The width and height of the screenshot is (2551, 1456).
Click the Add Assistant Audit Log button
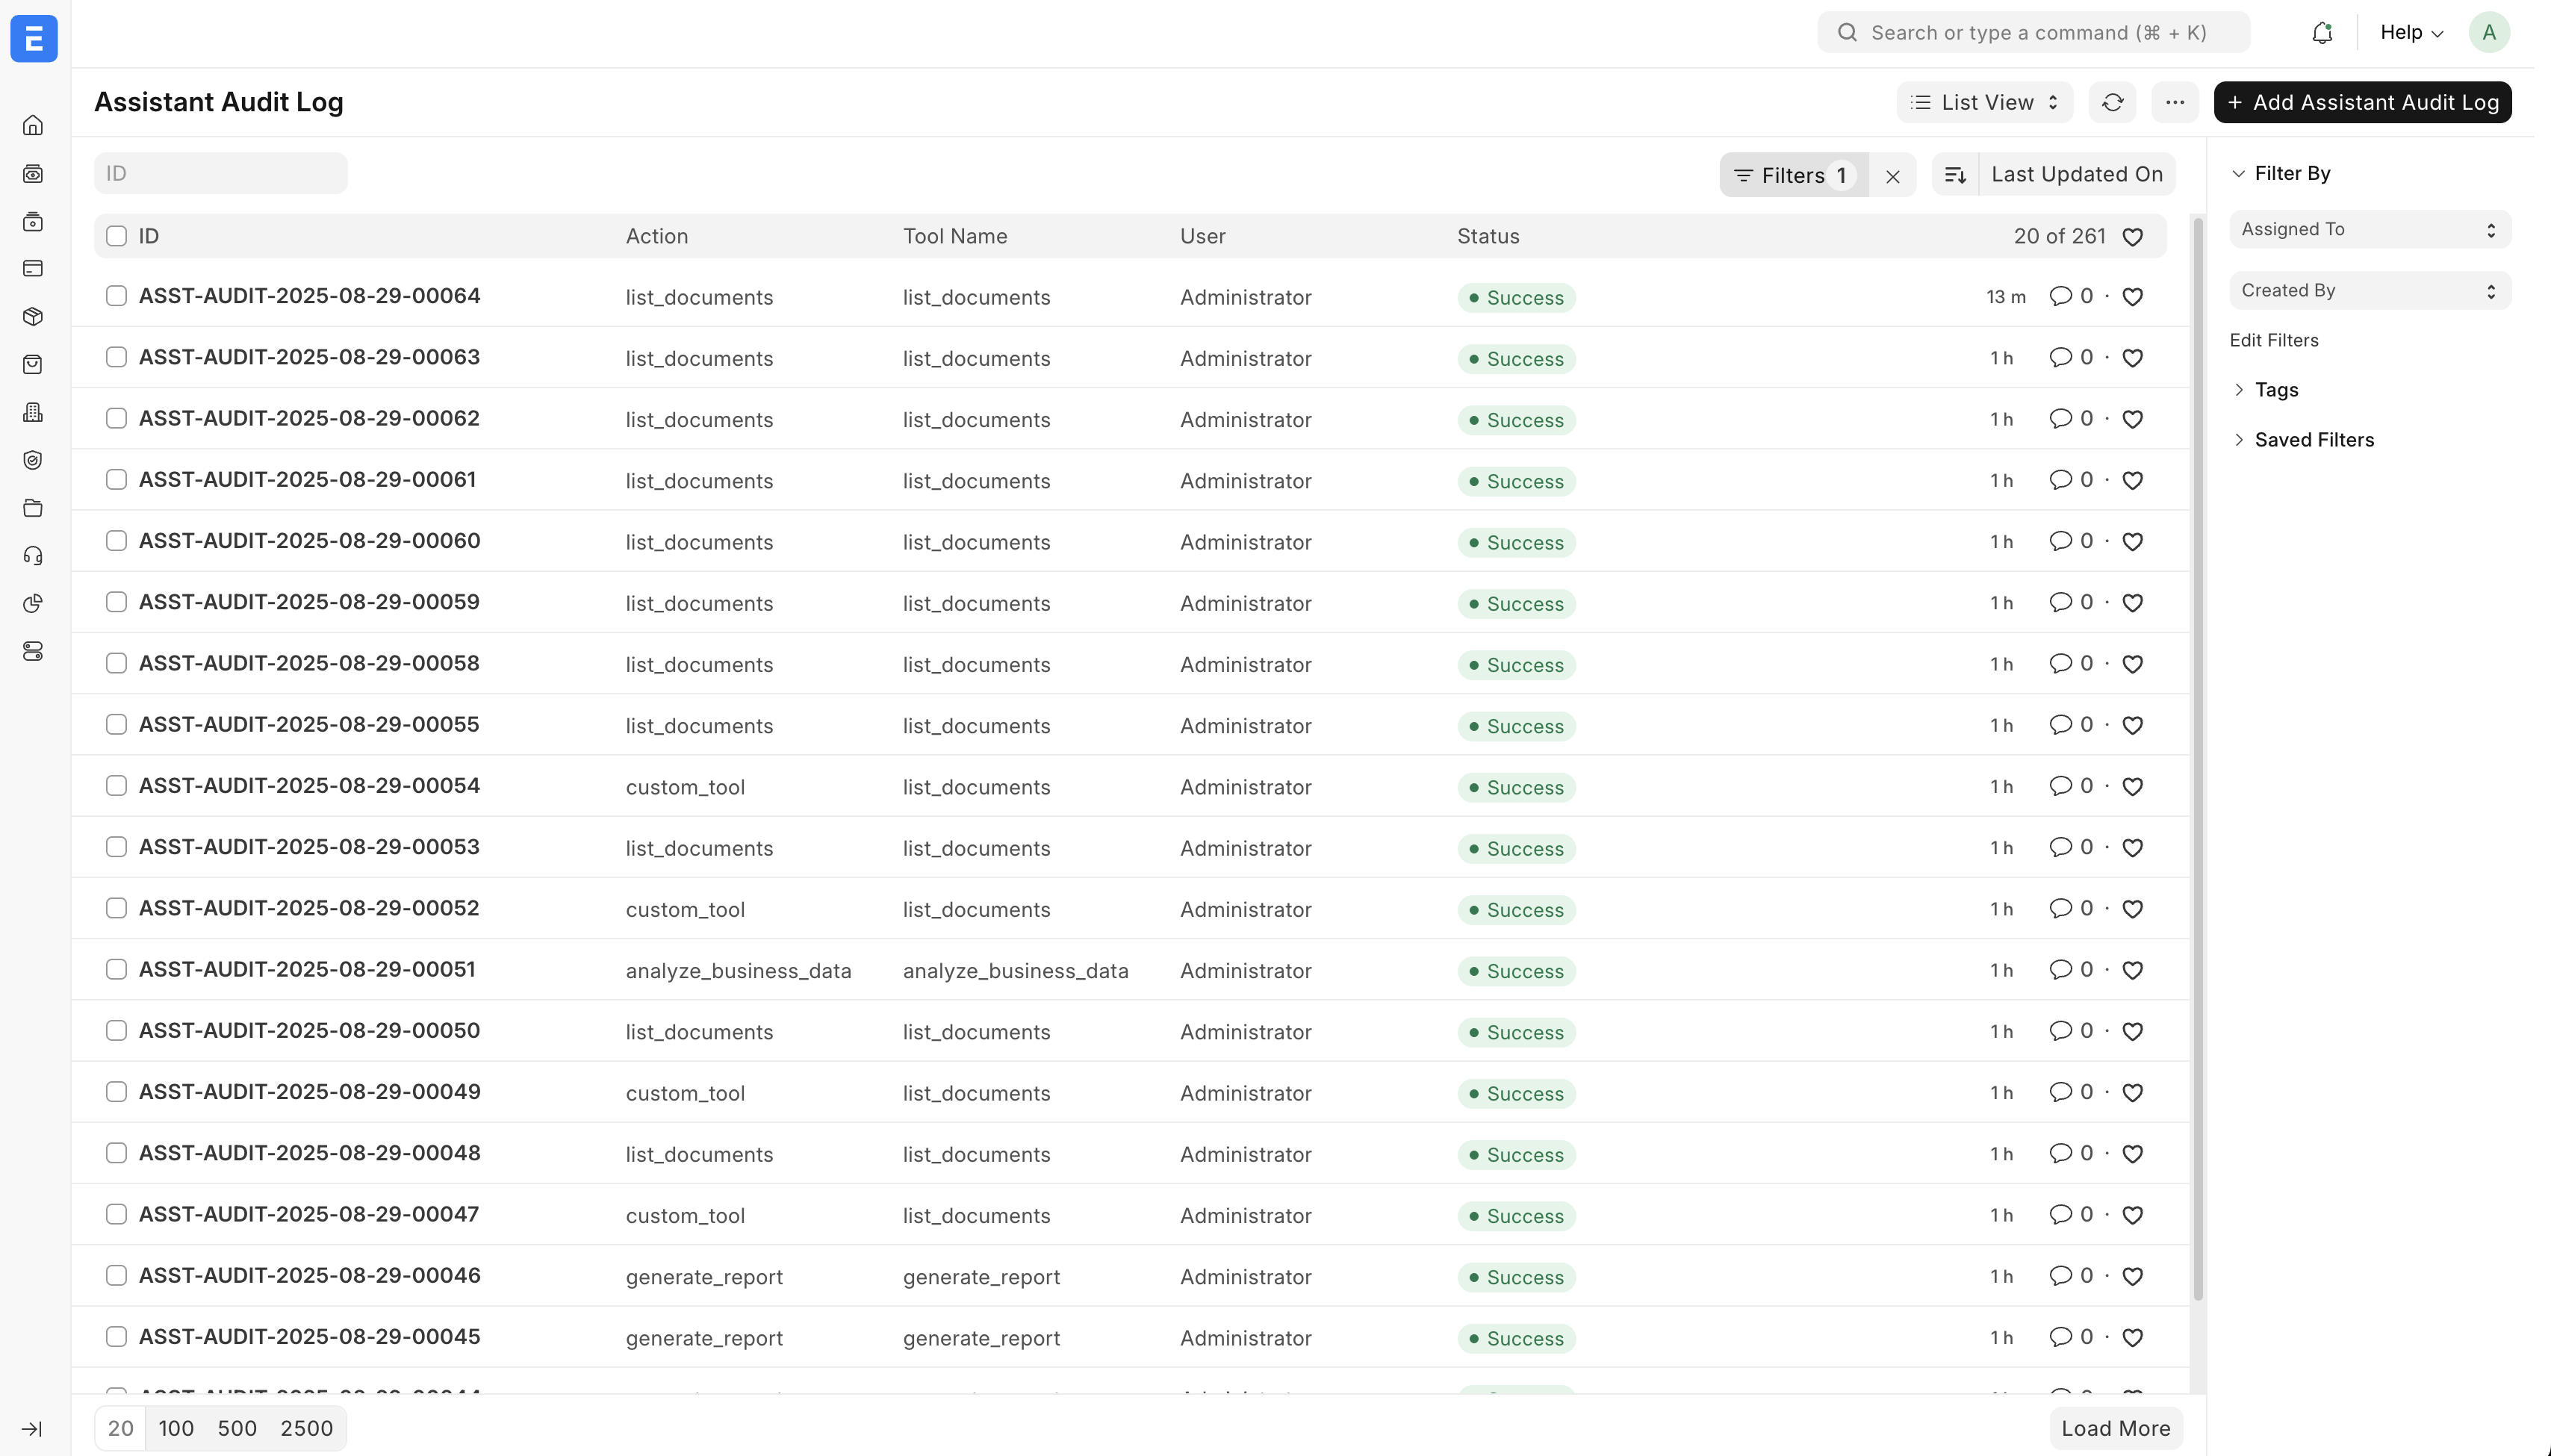point(2363,102)
